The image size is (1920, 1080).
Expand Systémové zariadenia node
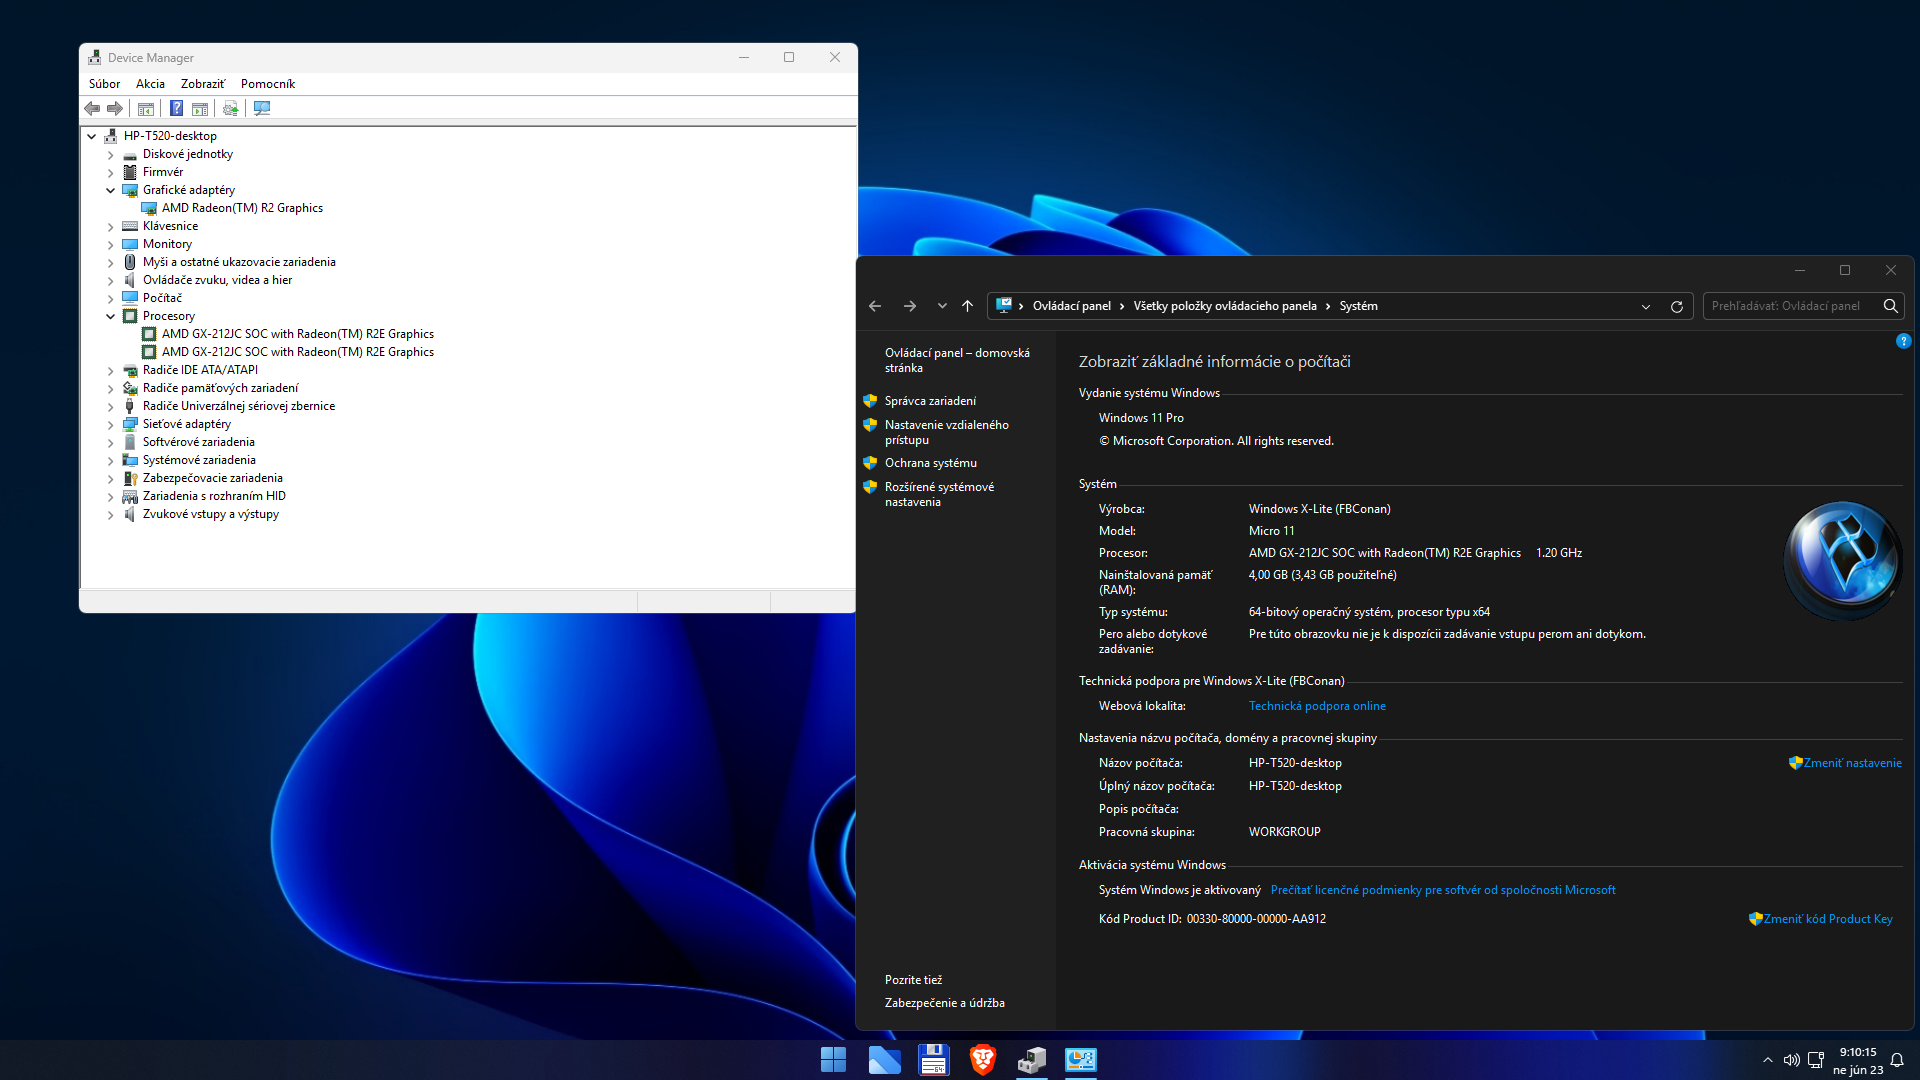110,461
